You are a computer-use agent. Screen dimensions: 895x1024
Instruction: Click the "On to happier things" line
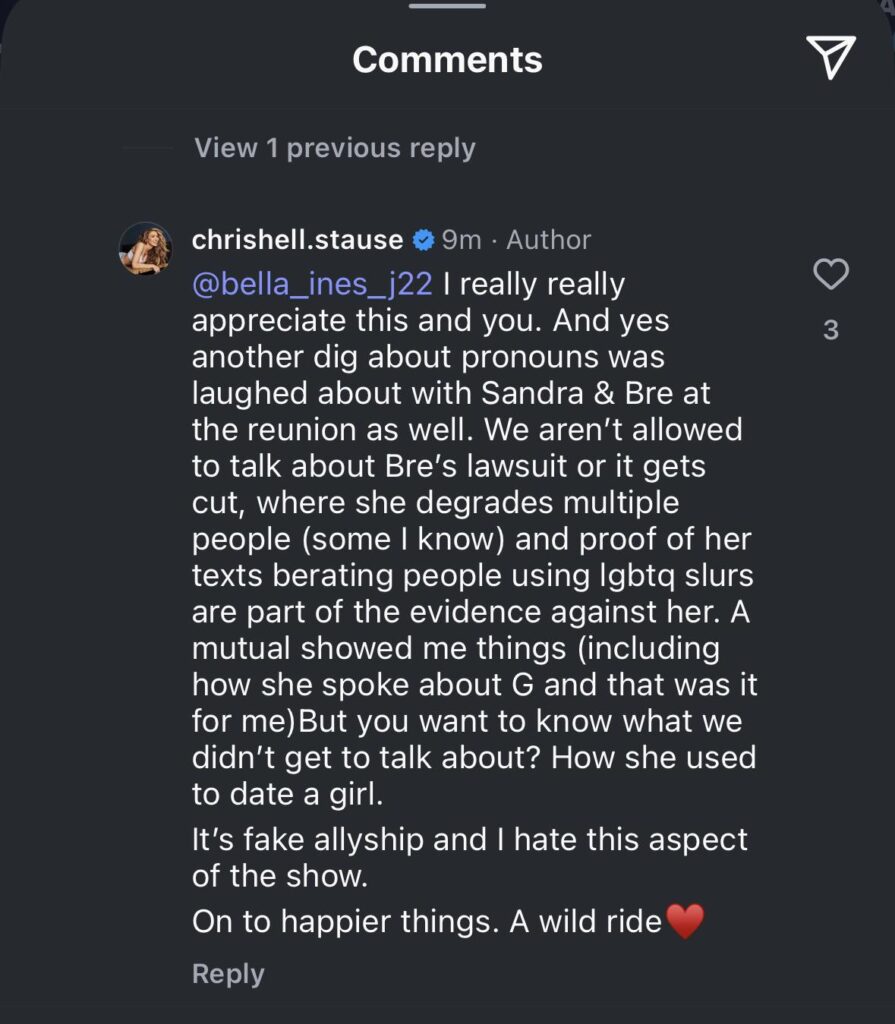(427, 920)
